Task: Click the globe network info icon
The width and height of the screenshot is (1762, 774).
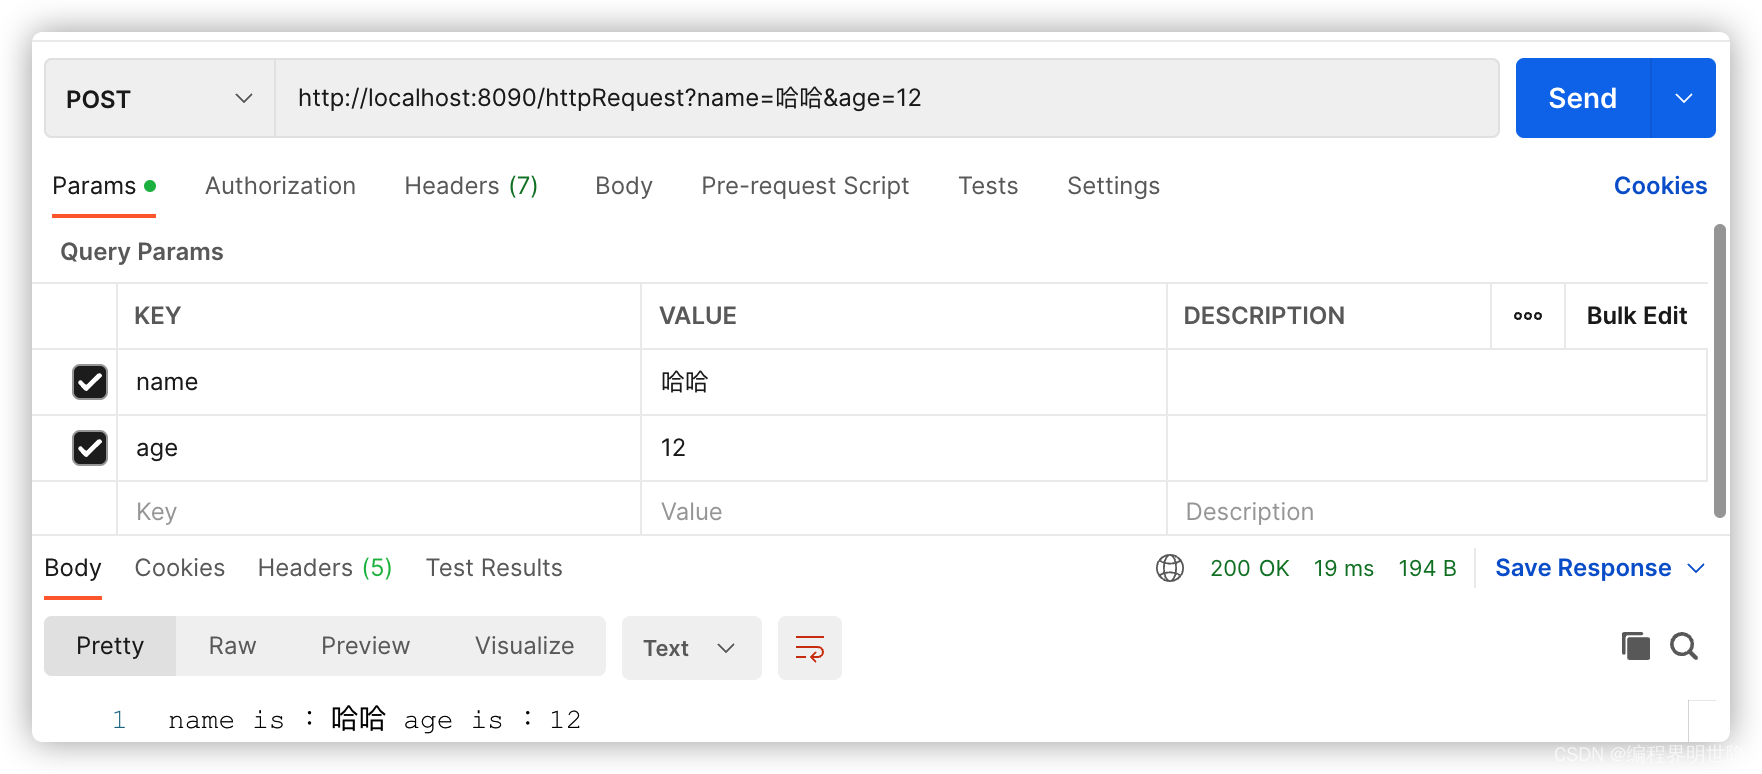Action: coord(1169,568)
